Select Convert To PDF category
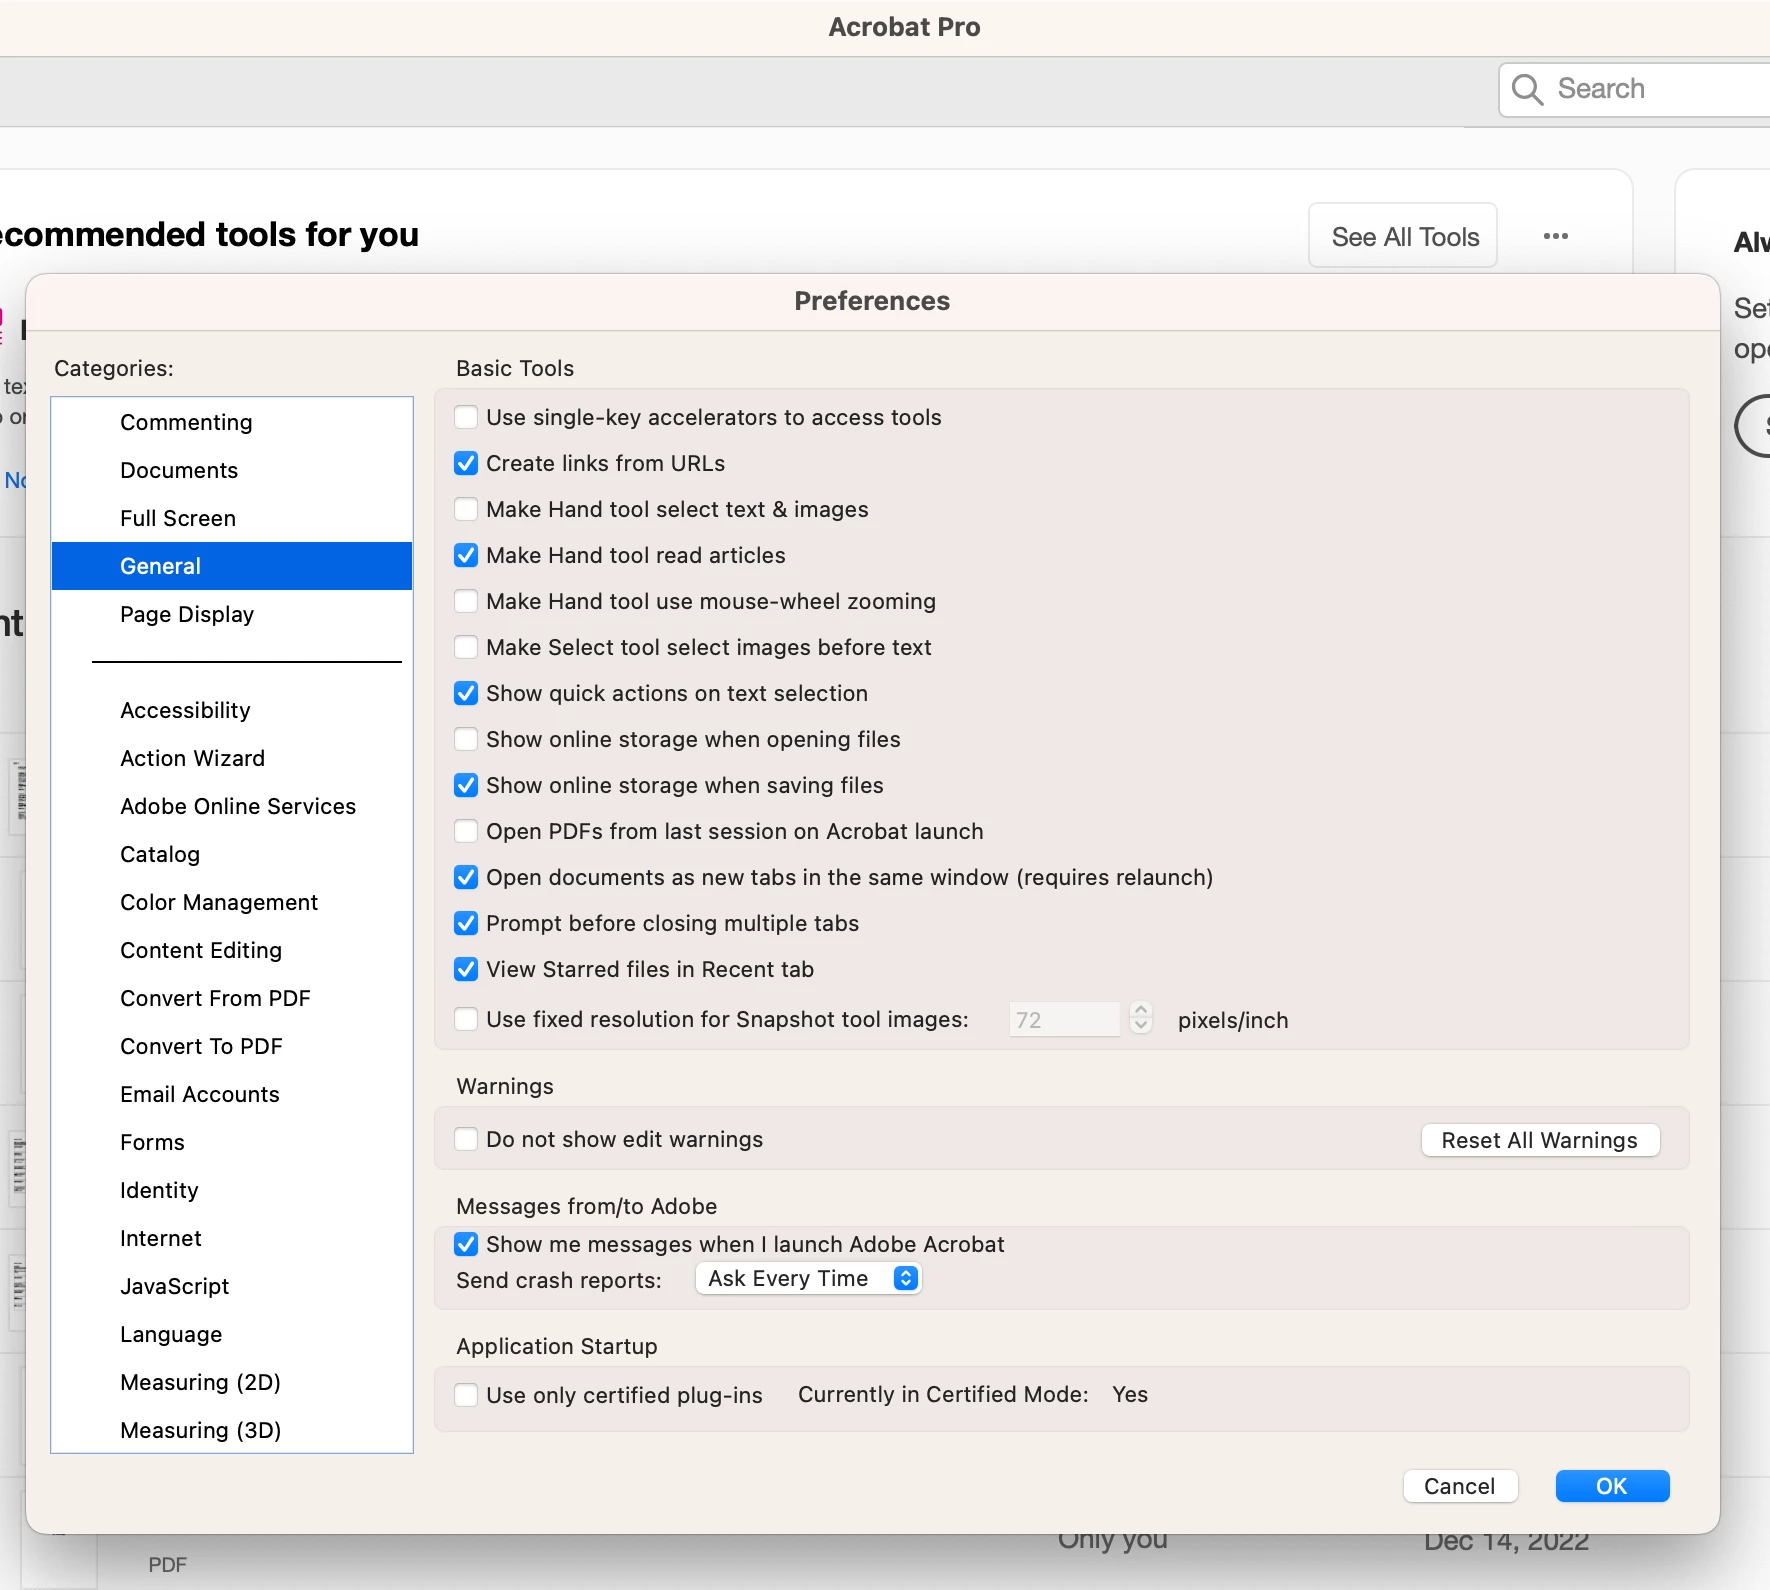 232,1046
